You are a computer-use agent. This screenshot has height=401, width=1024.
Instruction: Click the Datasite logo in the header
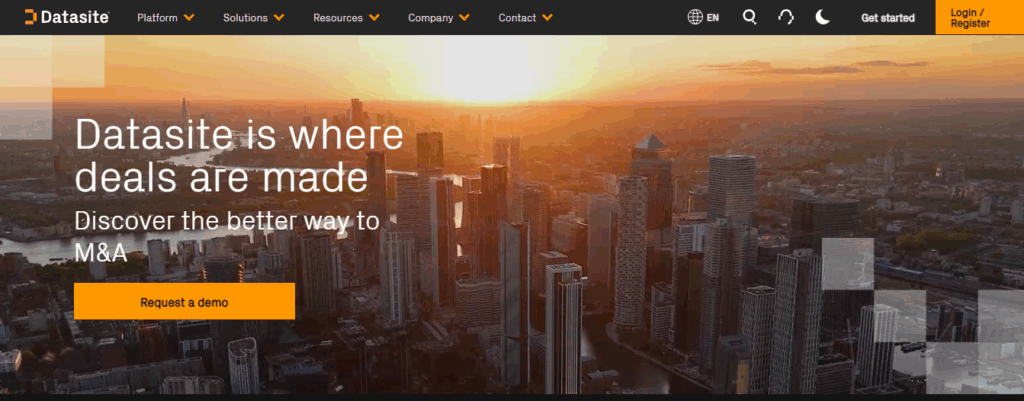click(66, 17)
